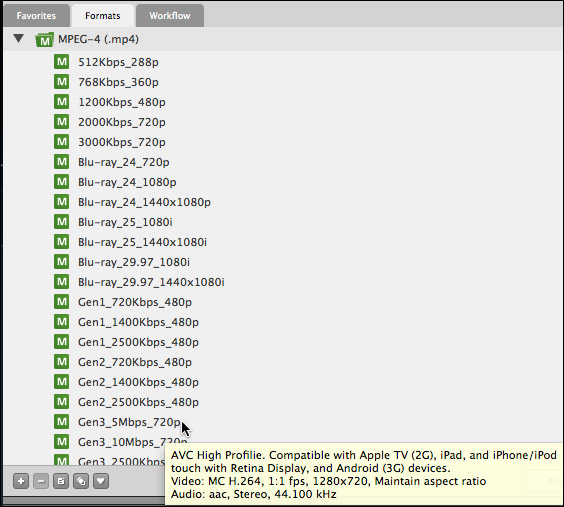The width and height of the screenshot is (564, 507).
Task: Collapse the MPEG-4 (.mp4) group triangle
Action: click(x=18, y=38)
